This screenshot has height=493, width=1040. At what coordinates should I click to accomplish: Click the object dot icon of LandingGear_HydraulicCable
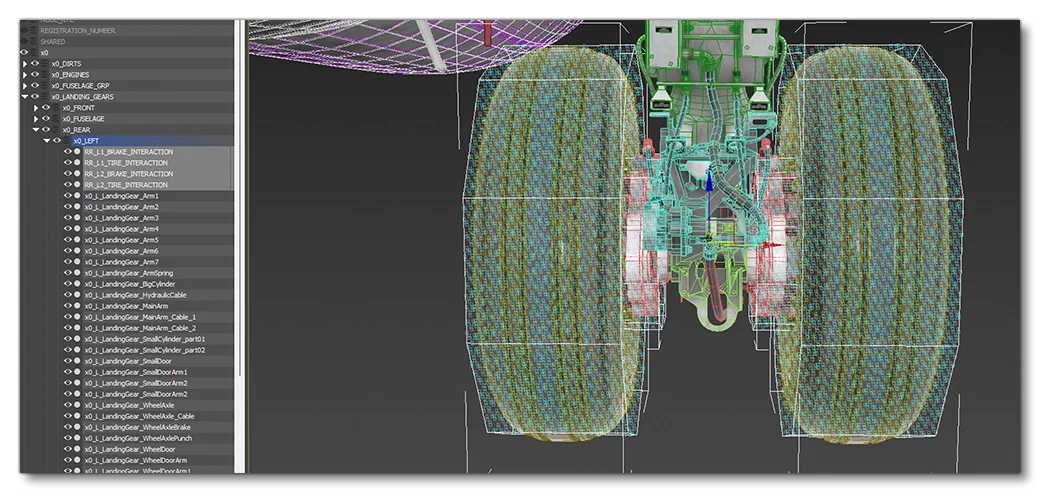78,295
